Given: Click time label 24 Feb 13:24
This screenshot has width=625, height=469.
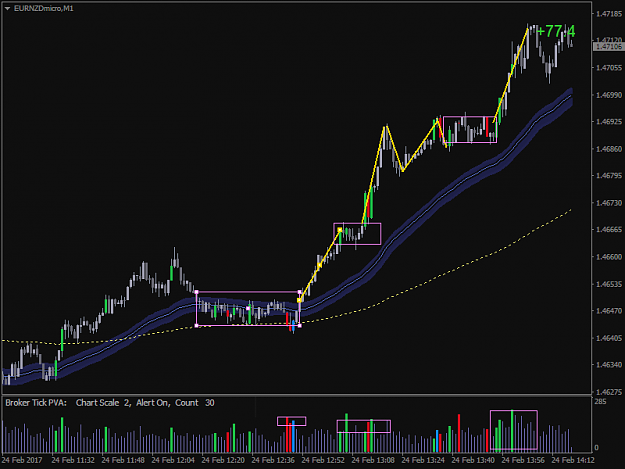Looking at the screenshot, I should 423,460.
